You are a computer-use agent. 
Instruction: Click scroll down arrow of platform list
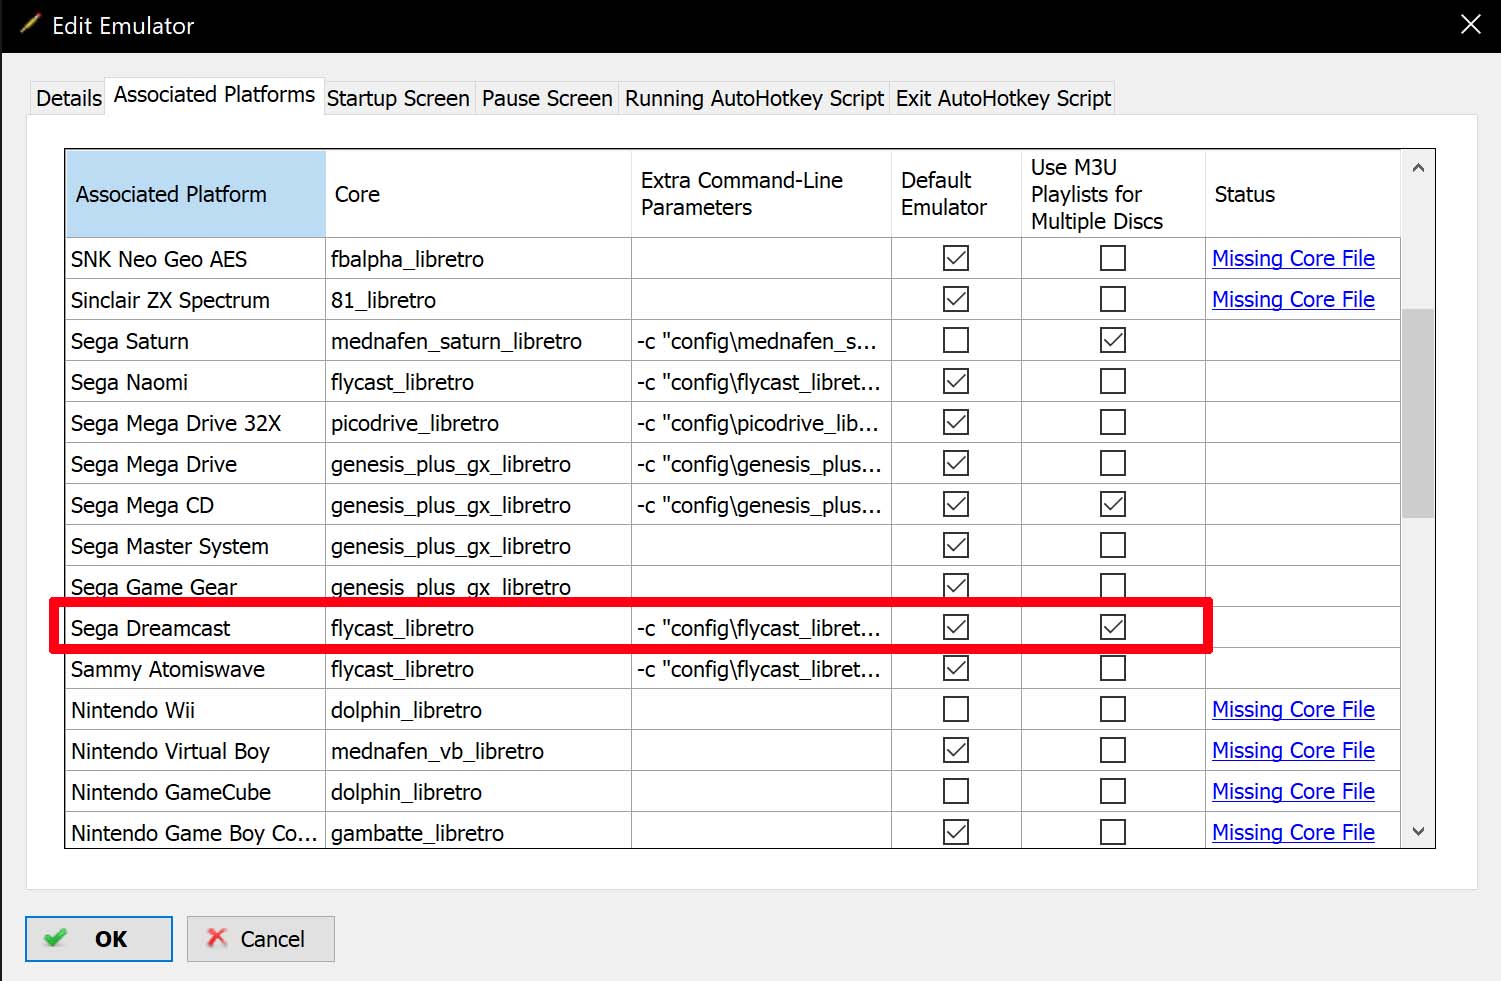click(1418, 831)
